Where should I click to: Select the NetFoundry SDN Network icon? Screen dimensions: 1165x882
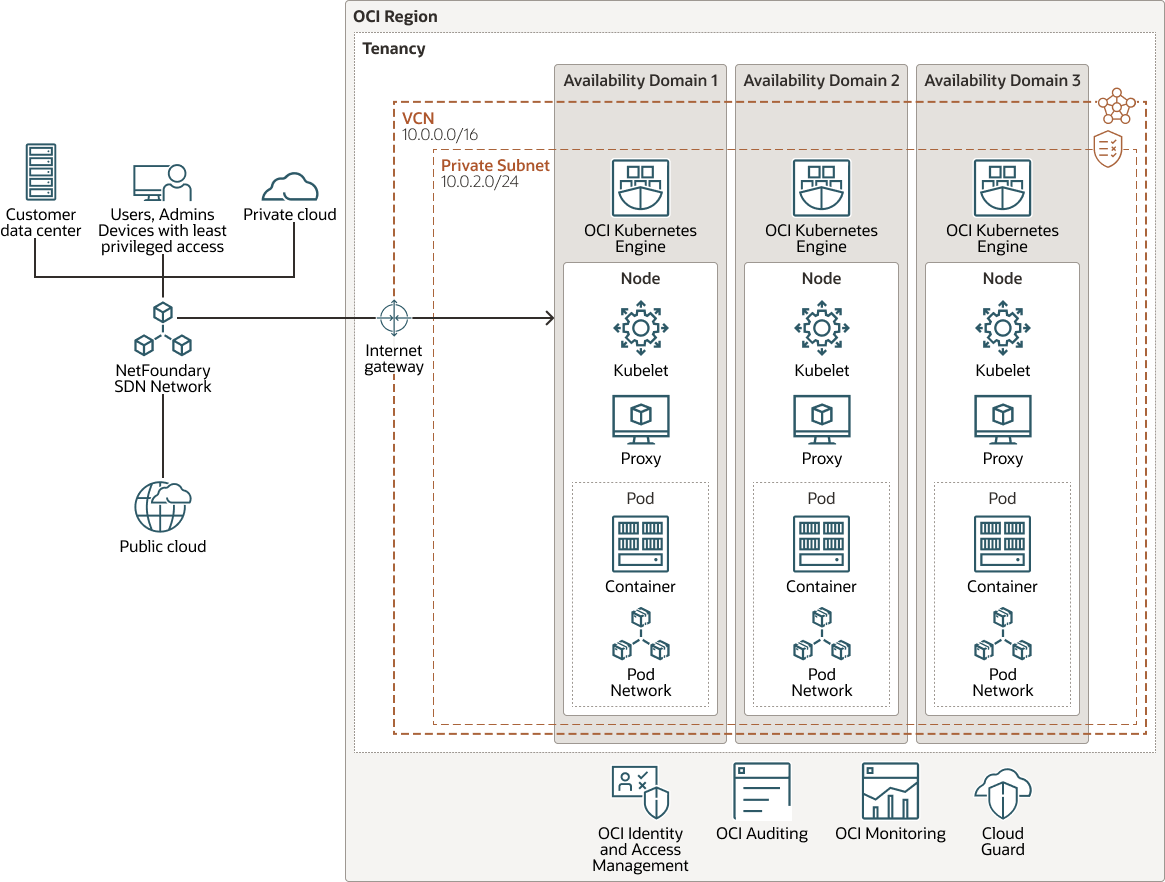163,328
